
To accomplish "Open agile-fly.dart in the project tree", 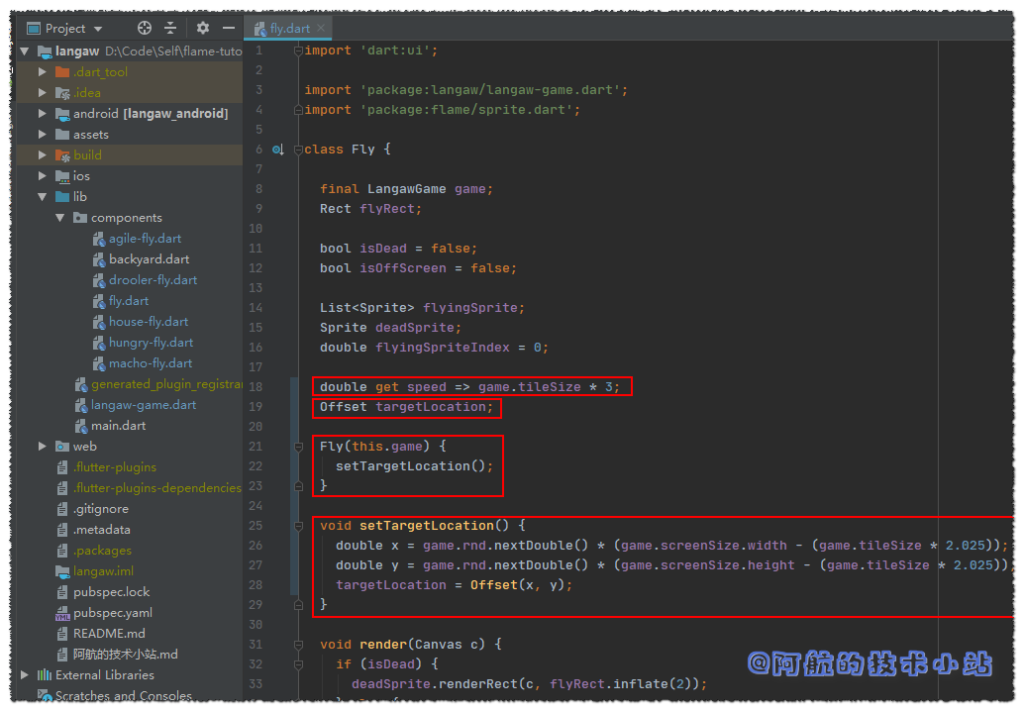I will click(144, 239).
